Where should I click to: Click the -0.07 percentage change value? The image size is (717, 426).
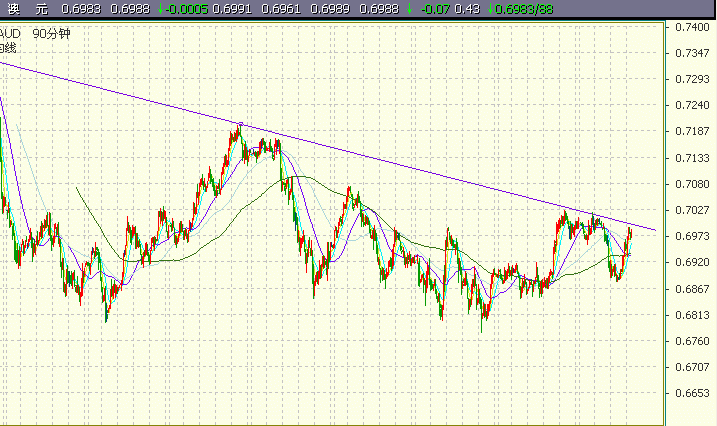(x=435, y=9)
